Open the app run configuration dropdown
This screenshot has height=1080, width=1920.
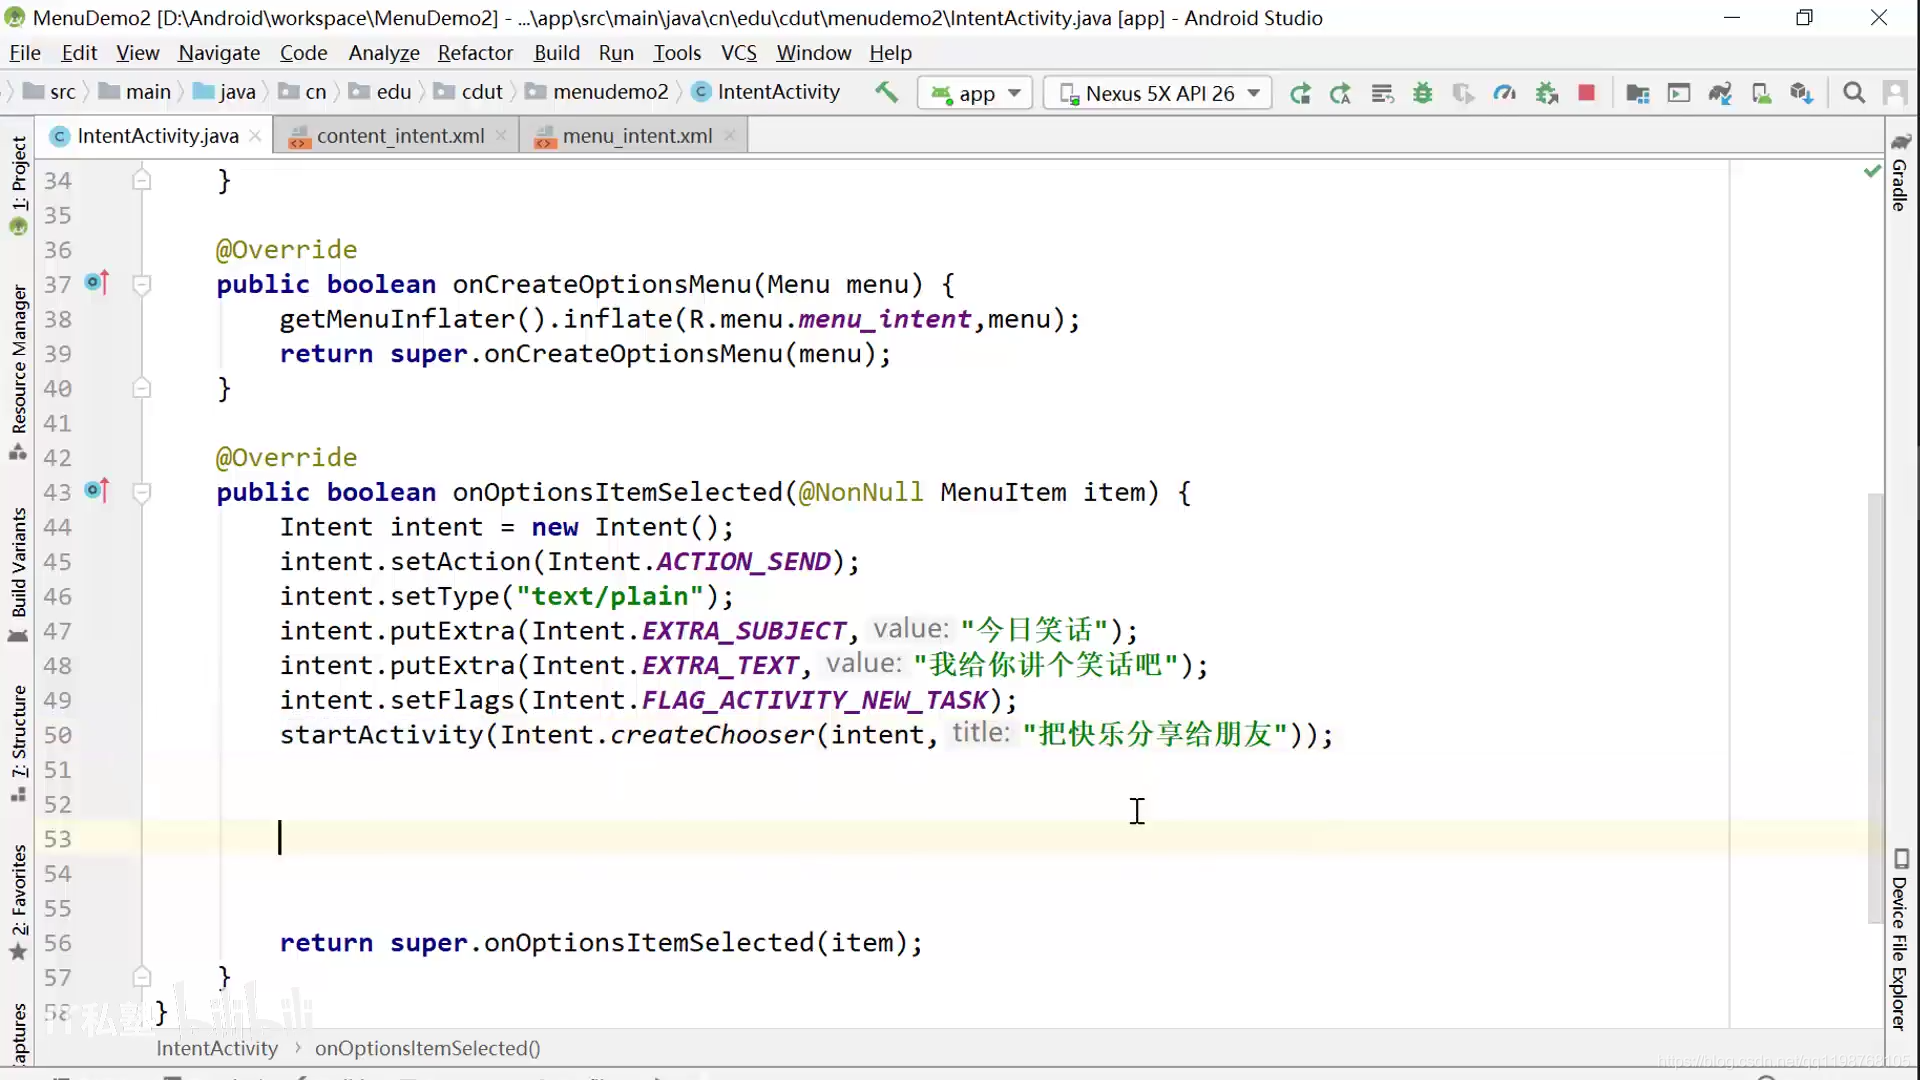[975, 93]
